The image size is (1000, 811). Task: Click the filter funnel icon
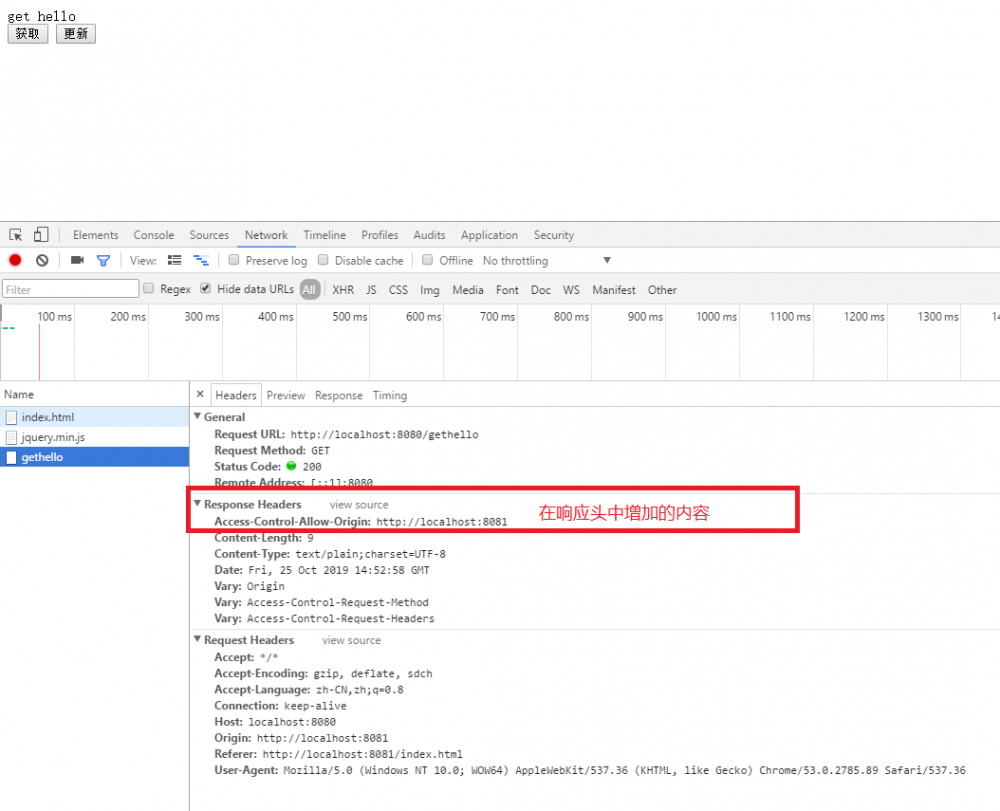pyautogui.click(x=103, y=259)
